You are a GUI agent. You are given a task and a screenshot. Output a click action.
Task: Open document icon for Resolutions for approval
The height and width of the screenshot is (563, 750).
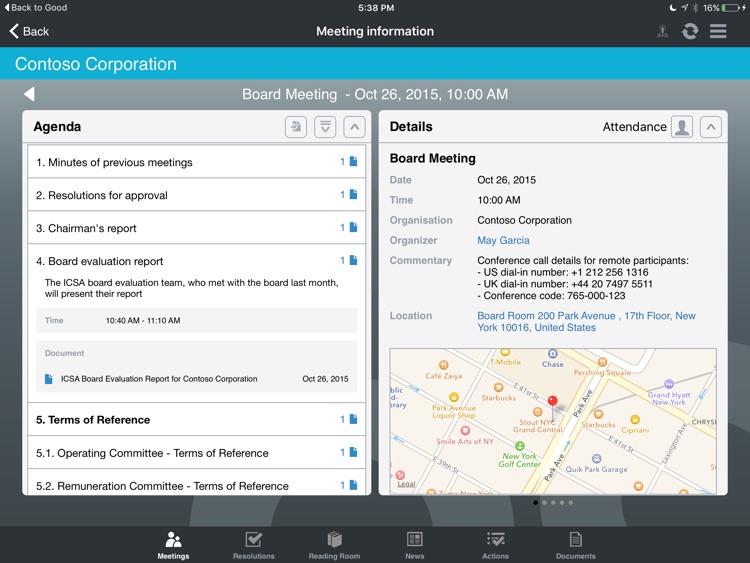click(353, 194)
